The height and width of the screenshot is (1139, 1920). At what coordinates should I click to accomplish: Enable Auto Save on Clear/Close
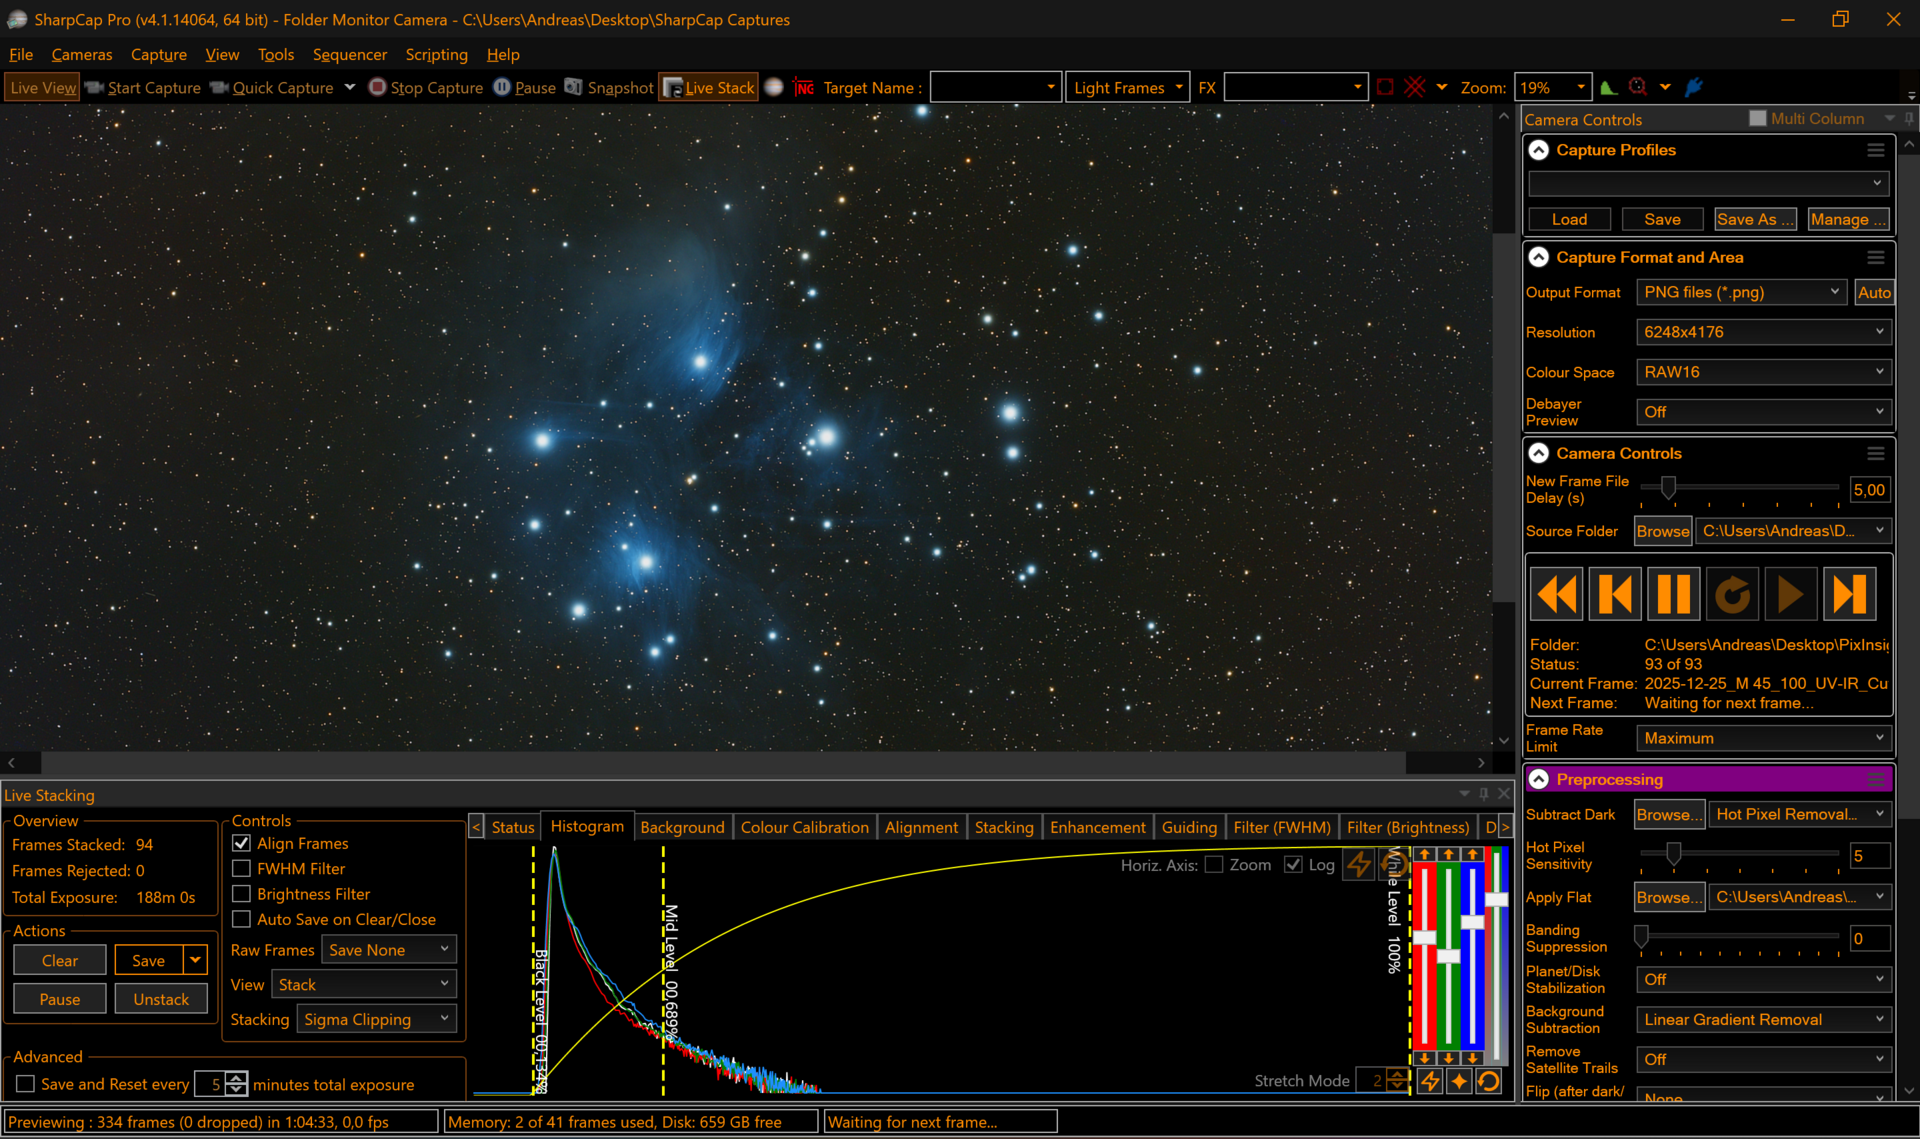pyautogui.click(x=241, y=919)
